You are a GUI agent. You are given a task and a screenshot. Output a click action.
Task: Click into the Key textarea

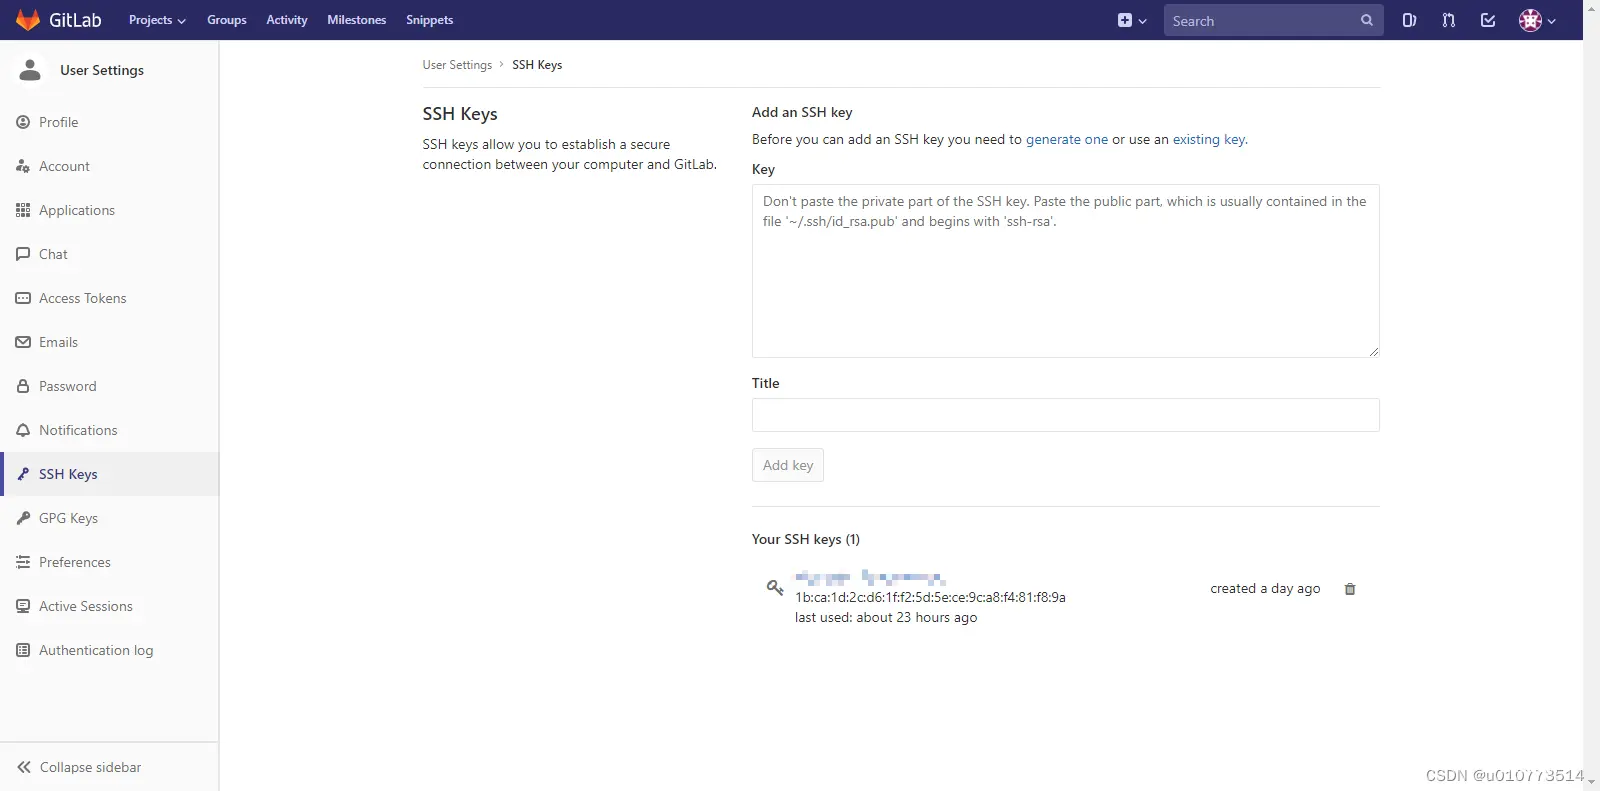(1066, 271)
